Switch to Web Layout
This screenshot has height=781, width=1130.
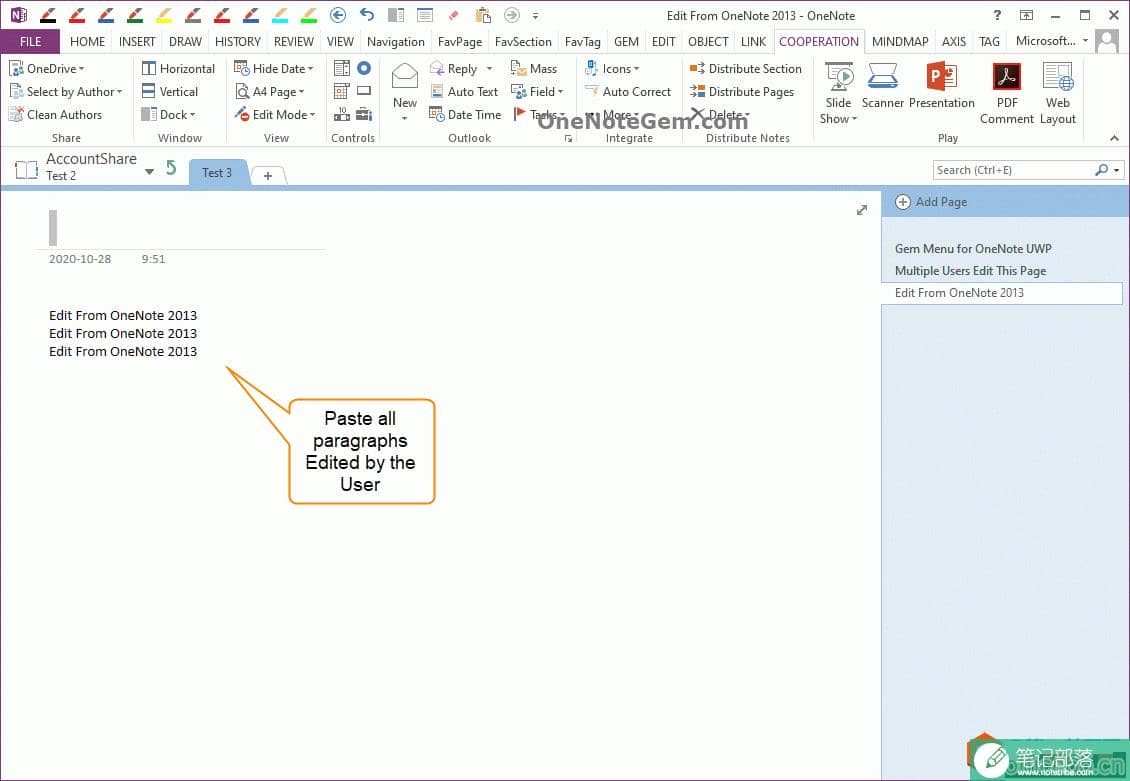(1058, 94)
